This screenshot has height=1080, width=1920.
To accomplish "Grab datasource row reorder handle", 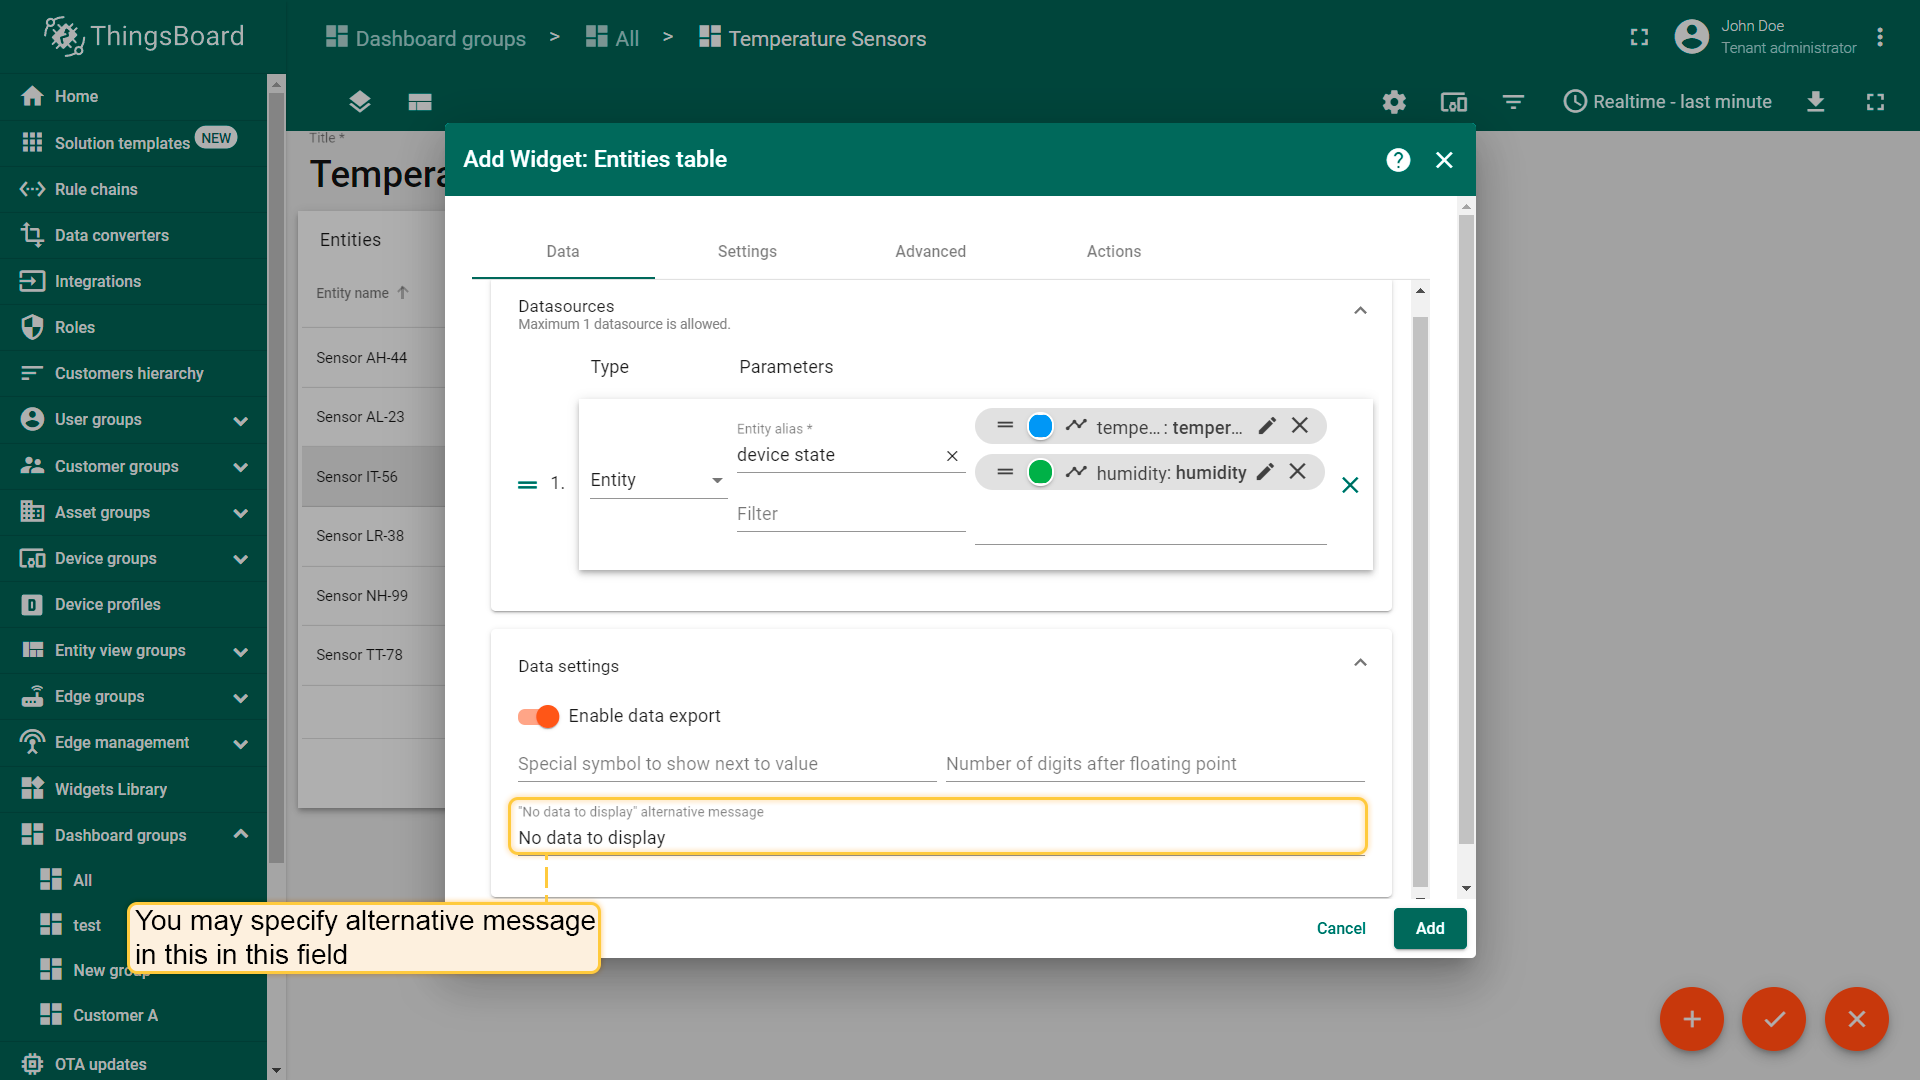I will pos(527,484).
